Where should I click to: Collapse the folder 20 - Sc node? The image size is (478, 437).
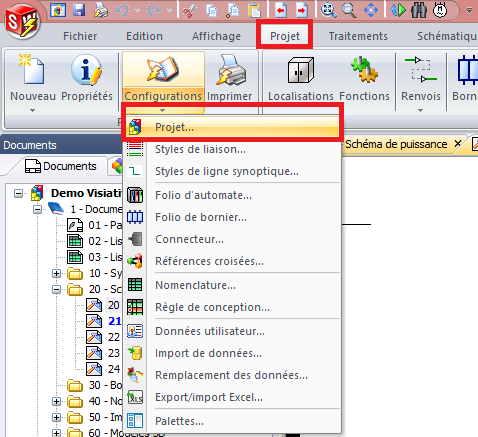(56, 289)
